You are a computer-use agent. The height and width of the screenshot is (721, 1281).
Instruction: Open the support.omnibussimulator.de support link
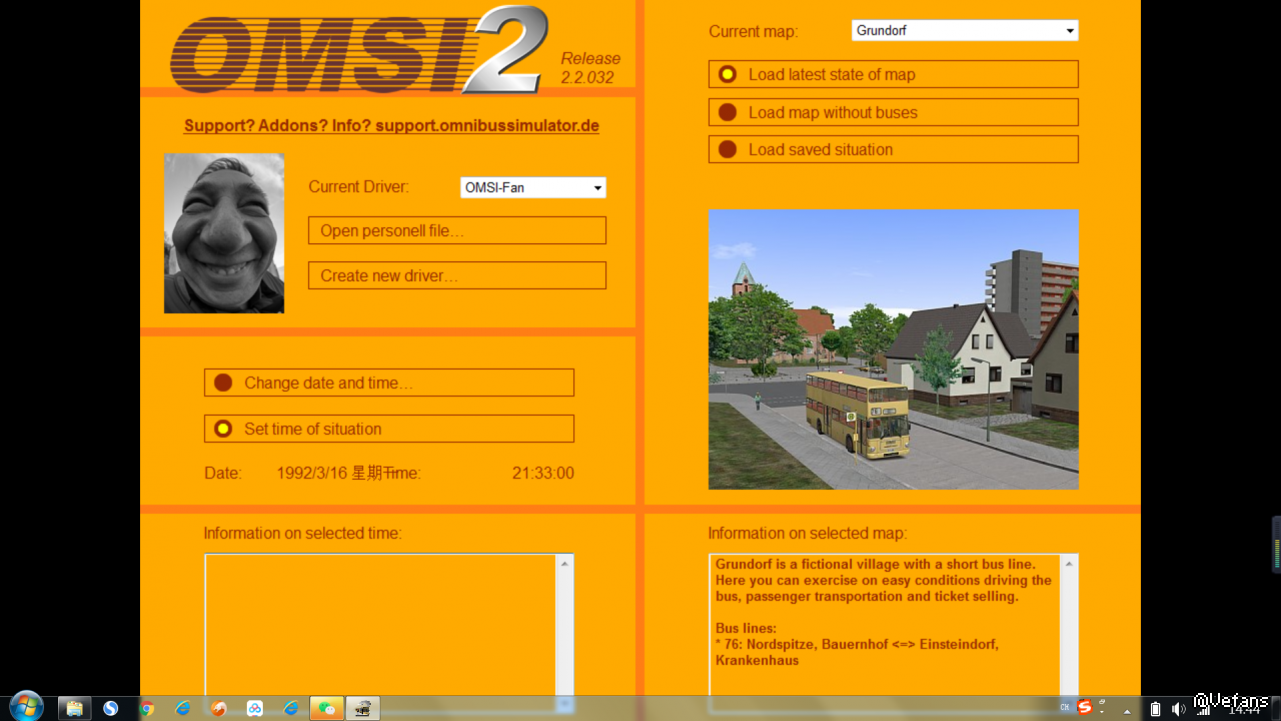[392, 126]
